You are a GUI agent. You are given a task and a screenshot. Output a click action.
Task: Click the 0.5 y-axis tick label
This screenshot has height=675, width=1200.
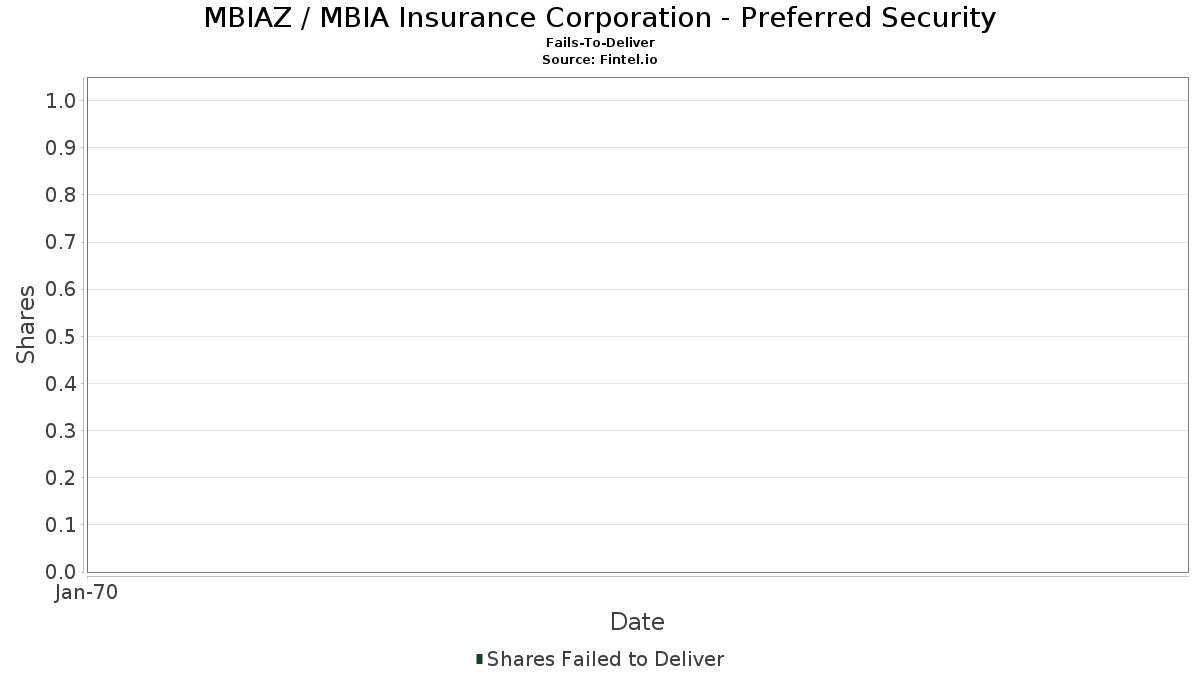coord(61,336)
